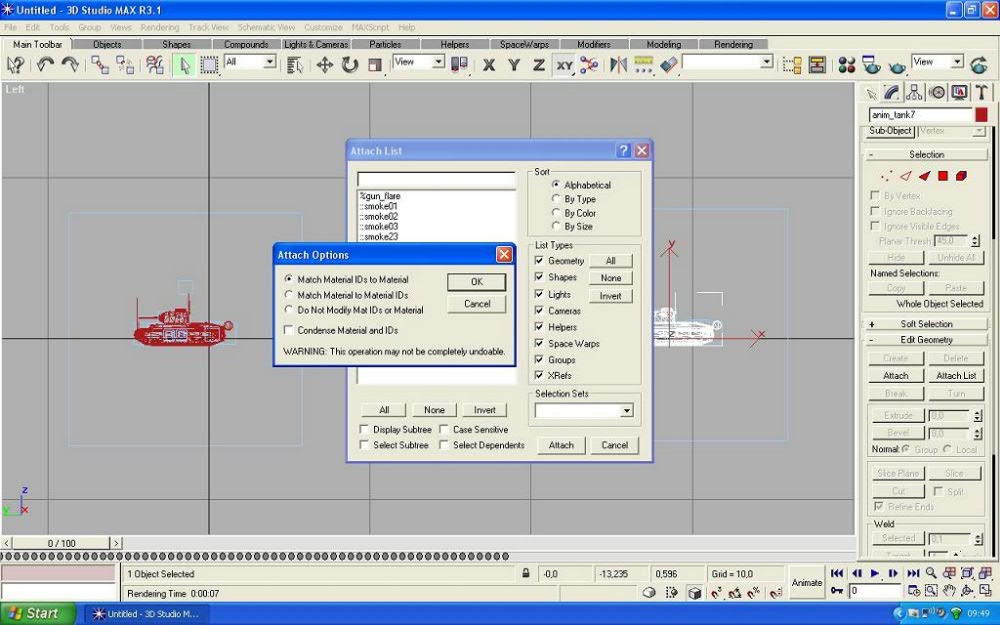Confirm Attach Options with OK
Image resolution: width=1000 pixels, height=625 pixels.
point(476,281)
